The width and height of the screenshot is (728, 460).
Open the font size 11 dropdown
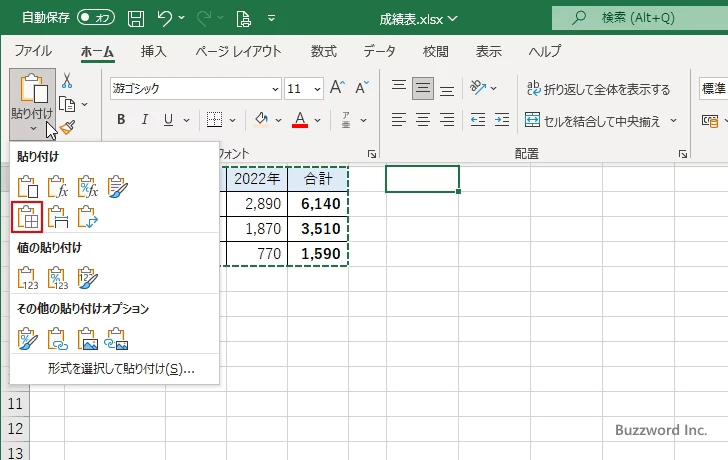click(317, 89)
